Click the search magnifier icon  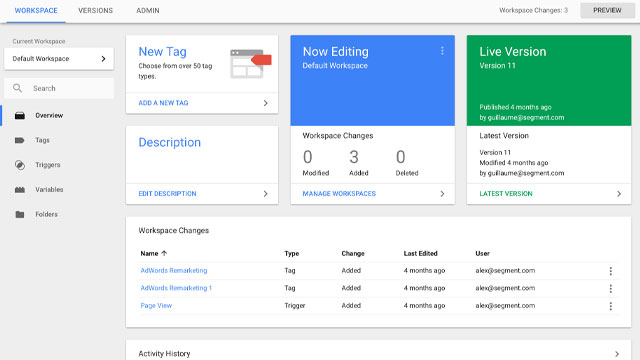tap(18, 88)
